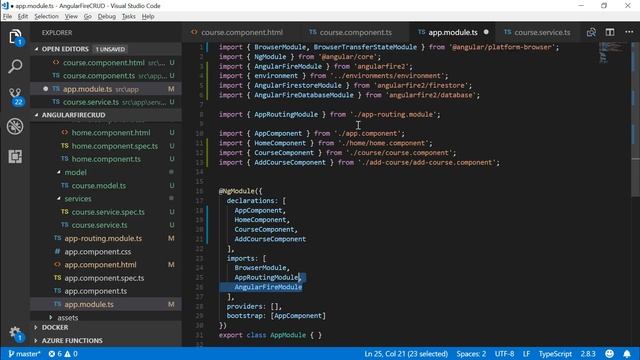Open home.component.spec.ts in file tree
The image size is (640, 360).
(106, 146)
